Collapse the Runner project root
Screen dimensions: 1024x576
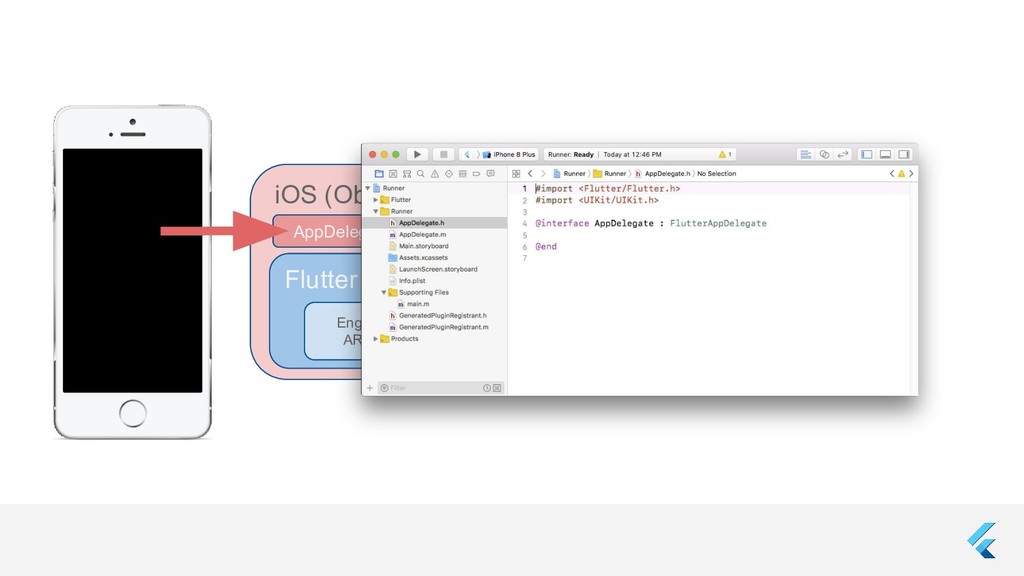pyautogui.click(x=368, y=188)
